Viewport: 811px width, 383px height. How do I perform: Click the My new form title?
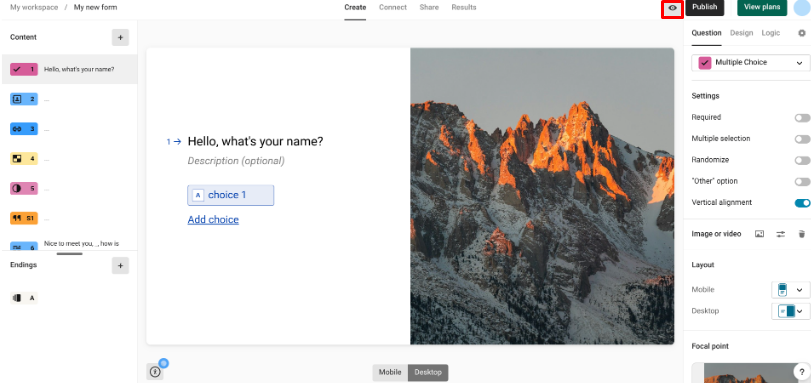[96, 7]
